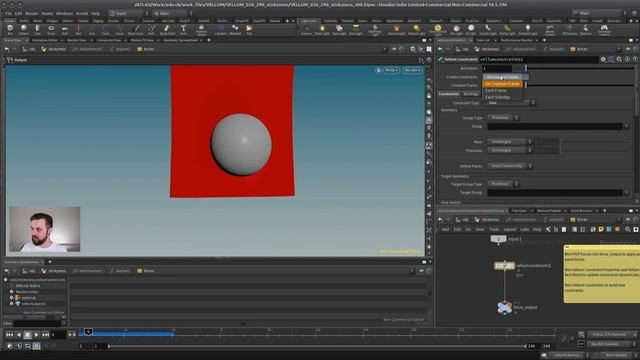640x360 pixels.
Task: Click the Group input field
Action: tap(555, 127)
